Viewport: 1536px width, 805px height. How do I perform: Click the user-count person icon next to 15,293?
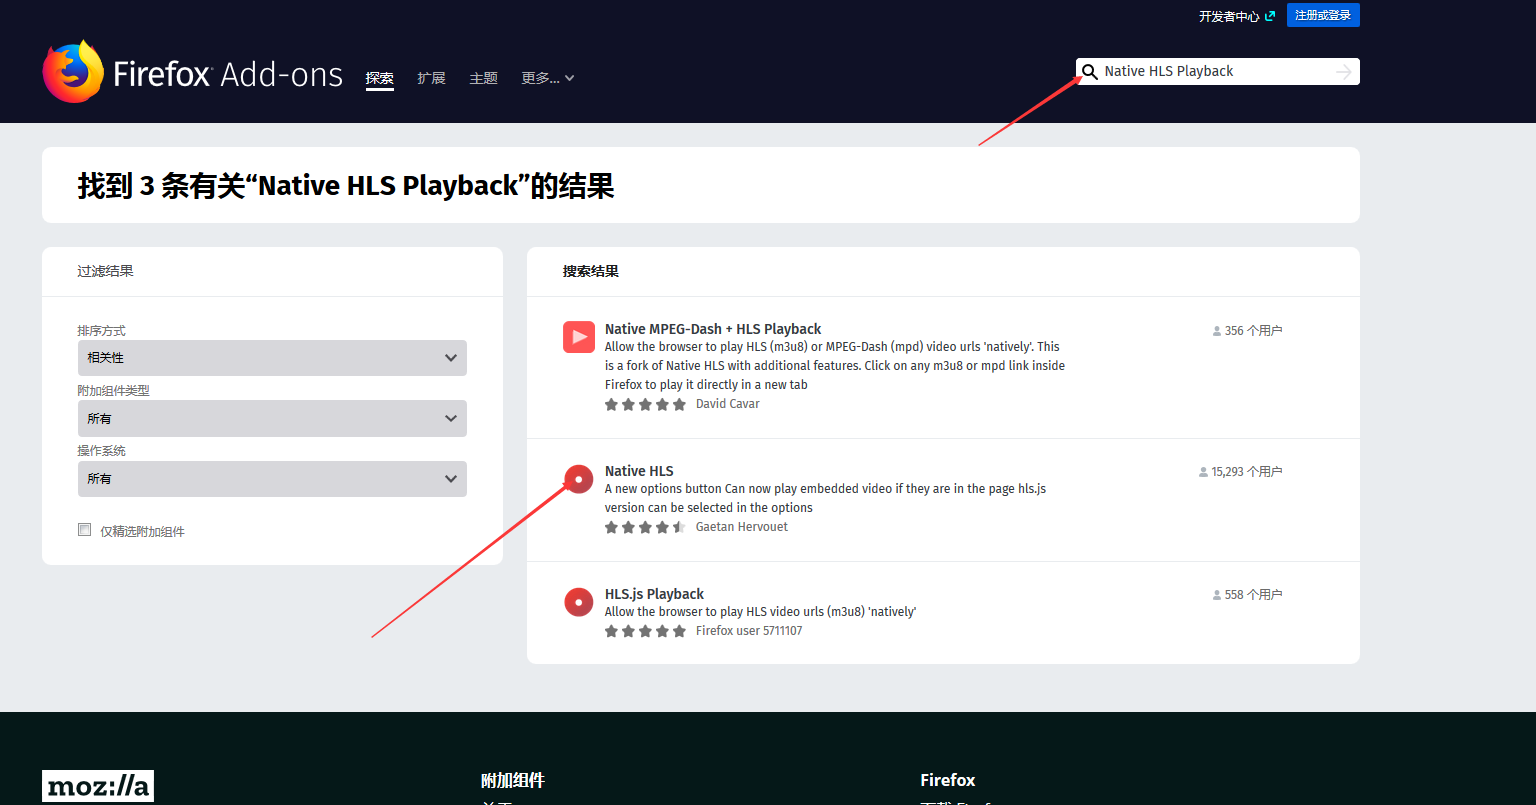pyautogui.click(x=1202, y=470)
